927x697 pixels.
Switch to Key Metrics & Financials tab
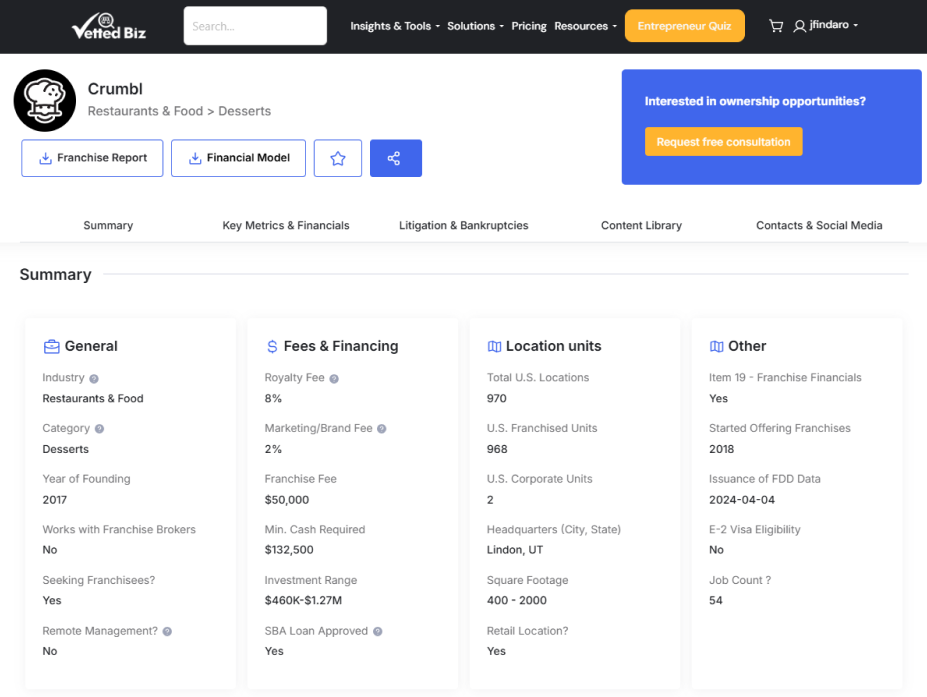[286, 225]
